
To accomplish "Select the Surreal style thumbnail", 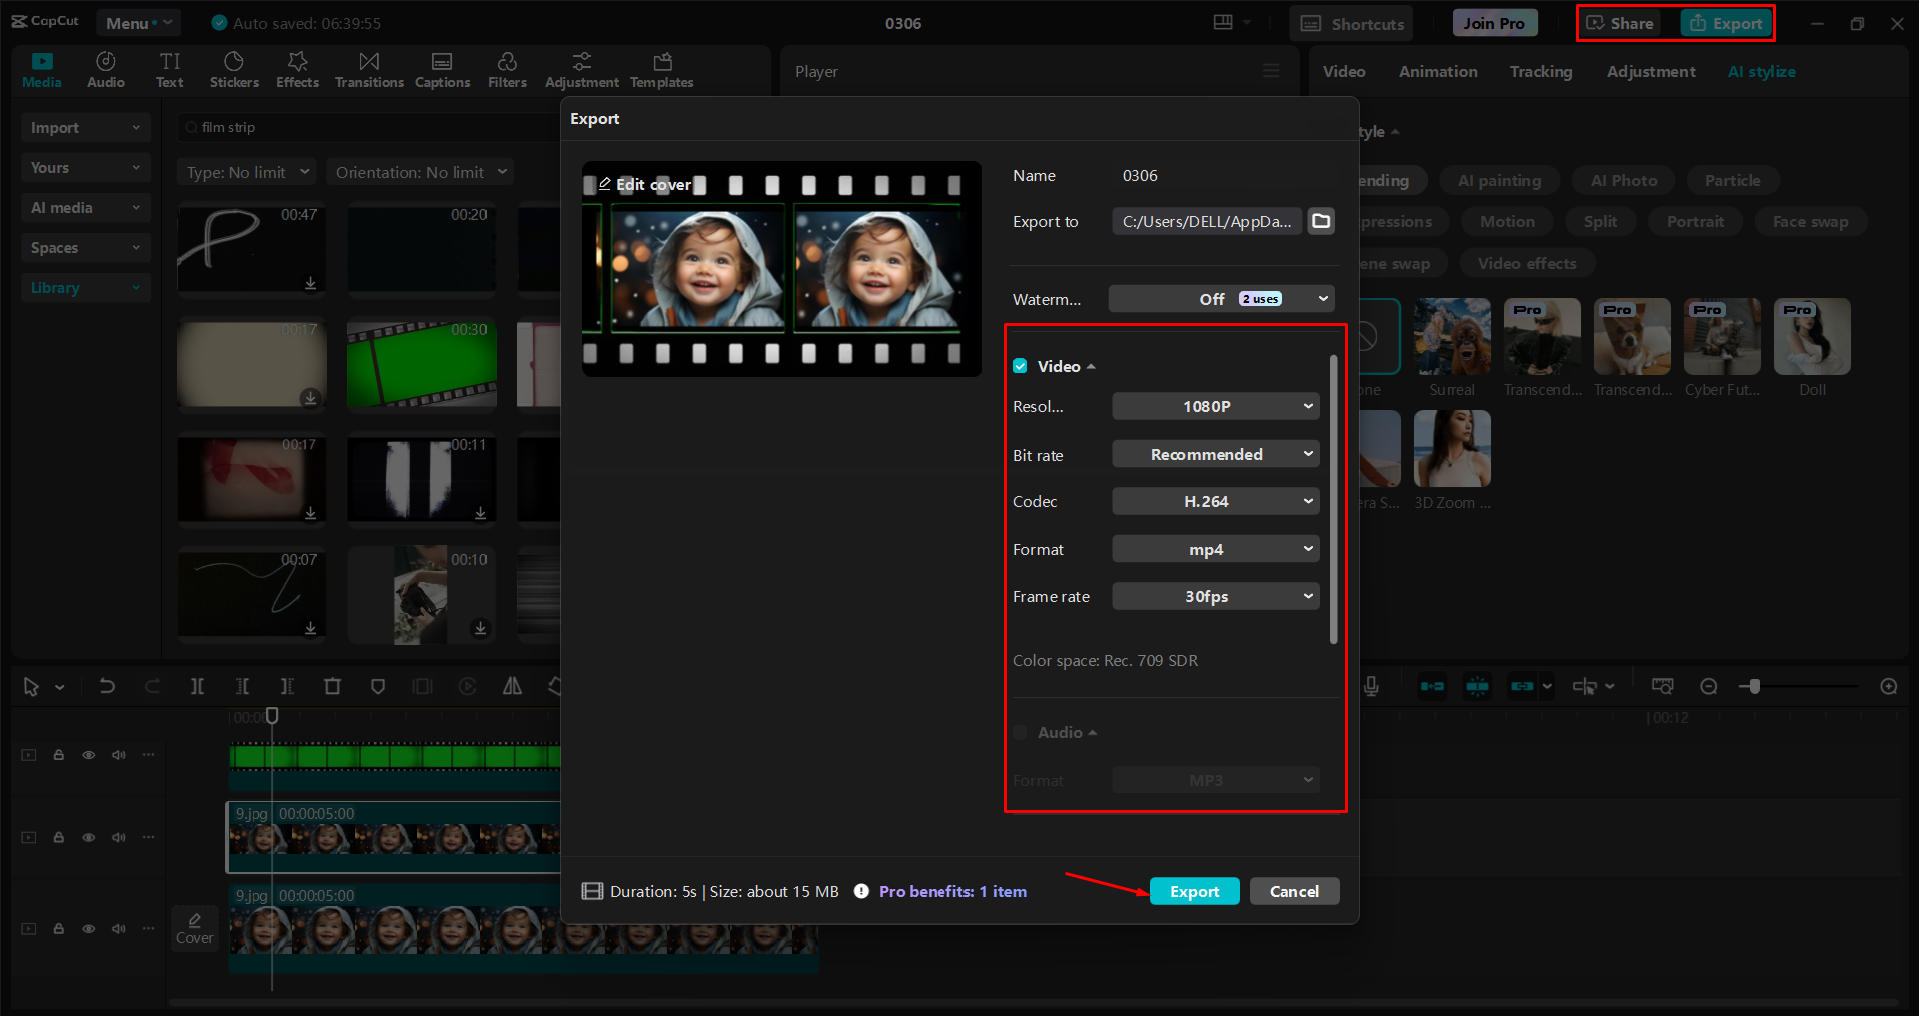I will 1451,337.
